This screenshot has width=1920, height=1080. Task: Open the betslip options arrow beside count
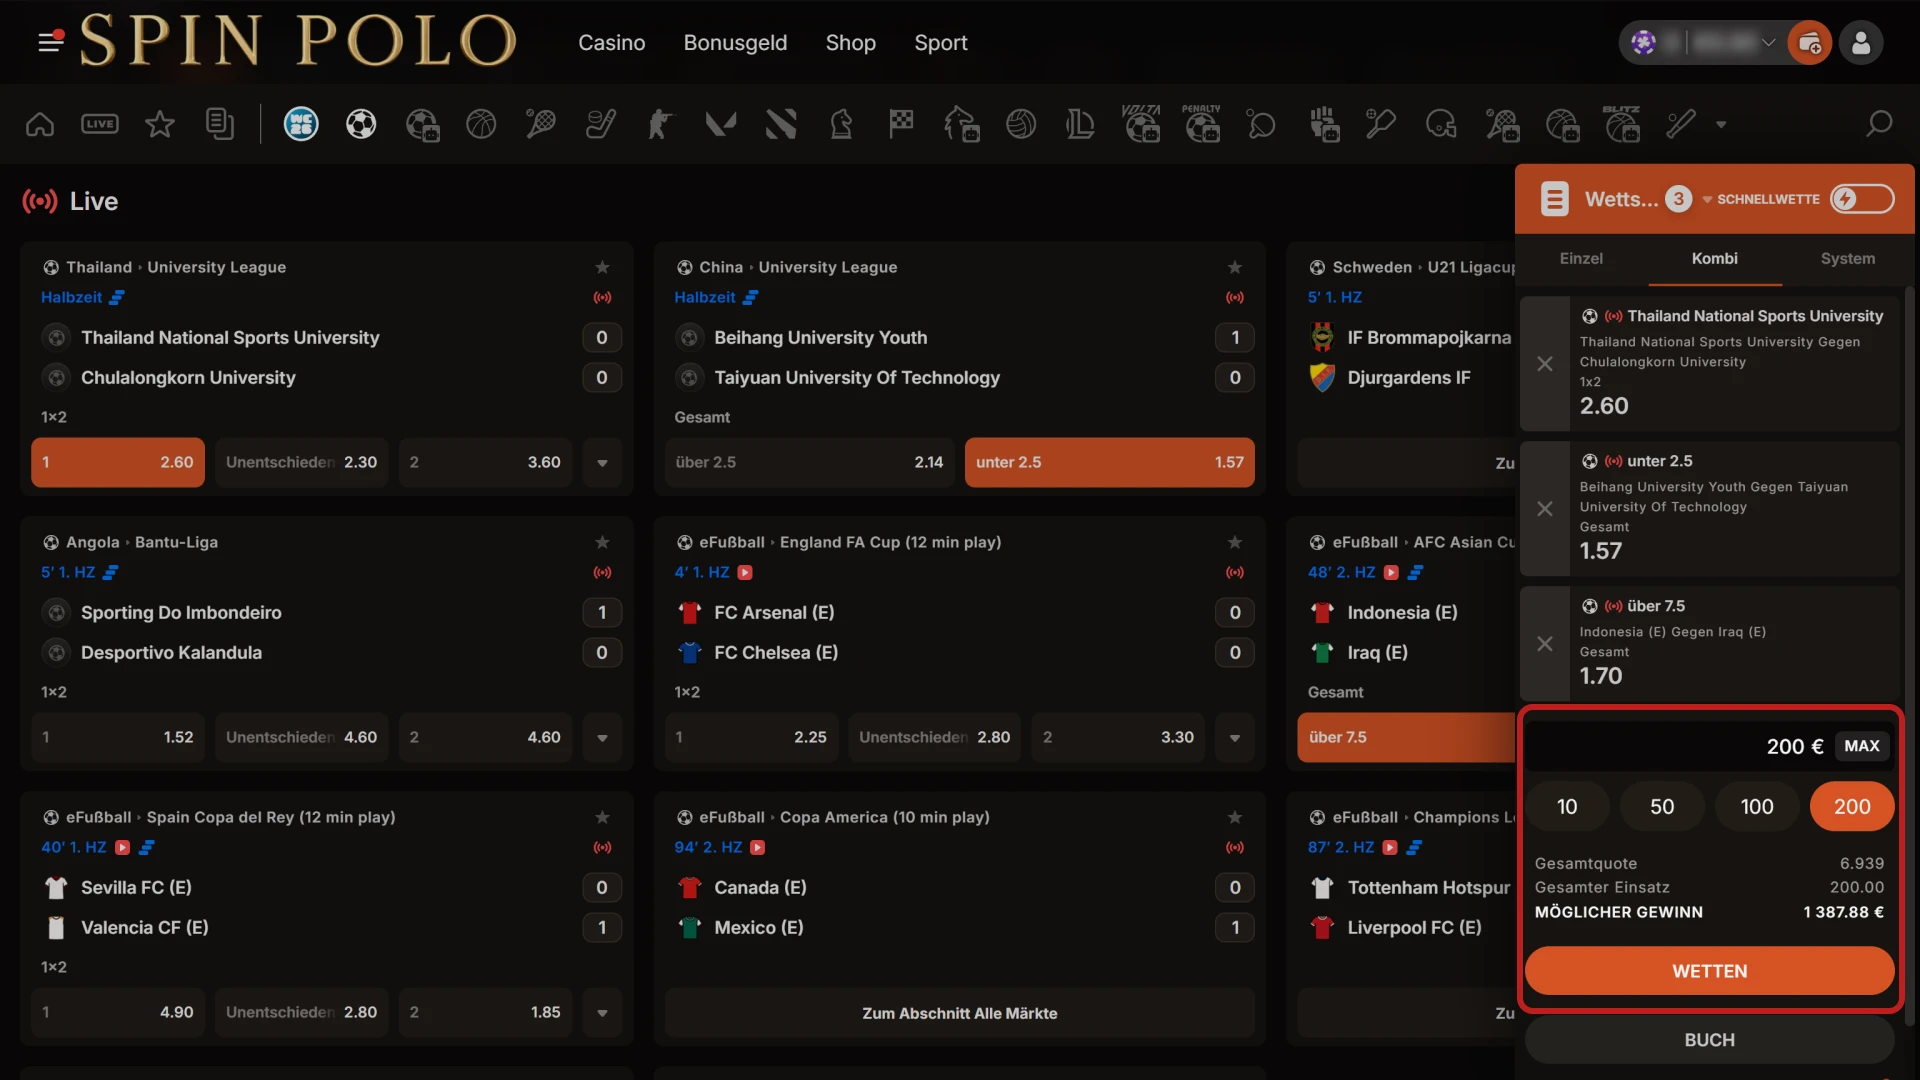point(1707,199)
